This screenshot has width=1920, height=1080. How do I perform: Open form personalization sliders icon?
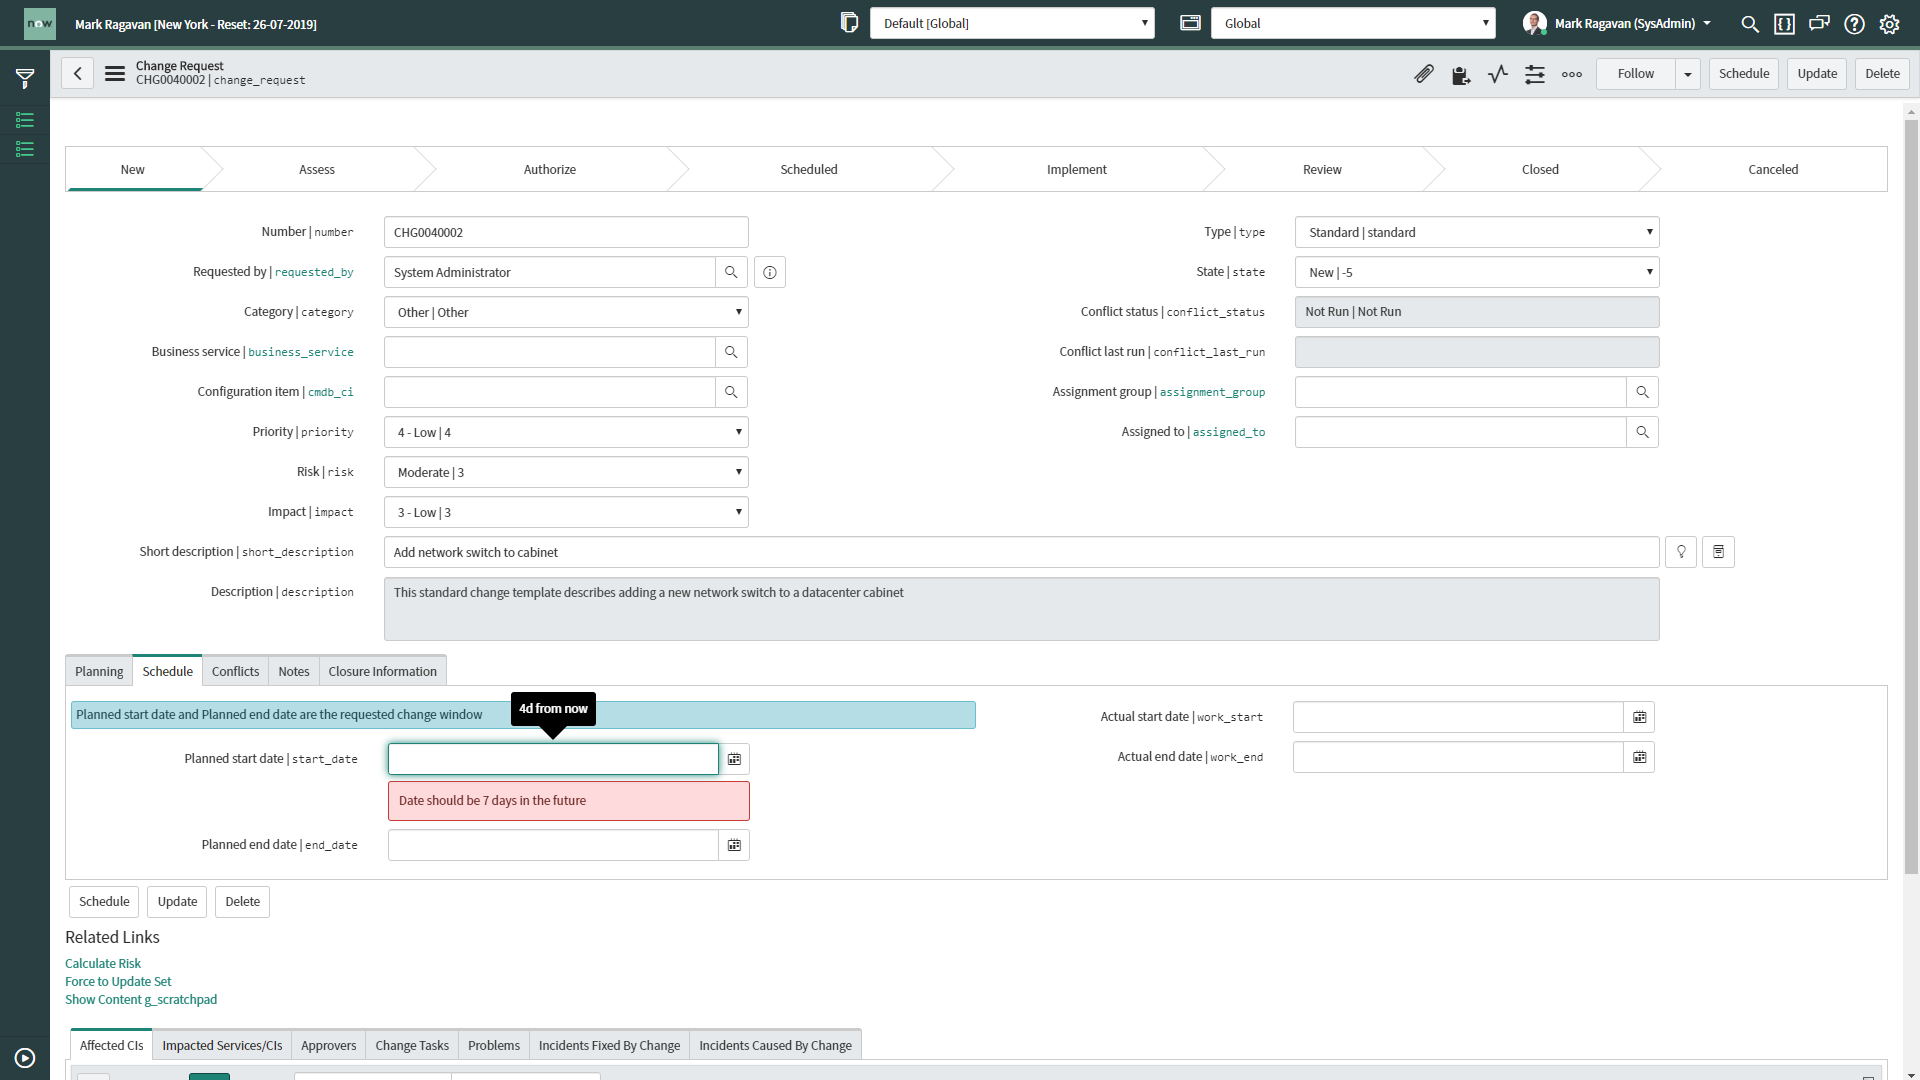tap(1535, 74)
